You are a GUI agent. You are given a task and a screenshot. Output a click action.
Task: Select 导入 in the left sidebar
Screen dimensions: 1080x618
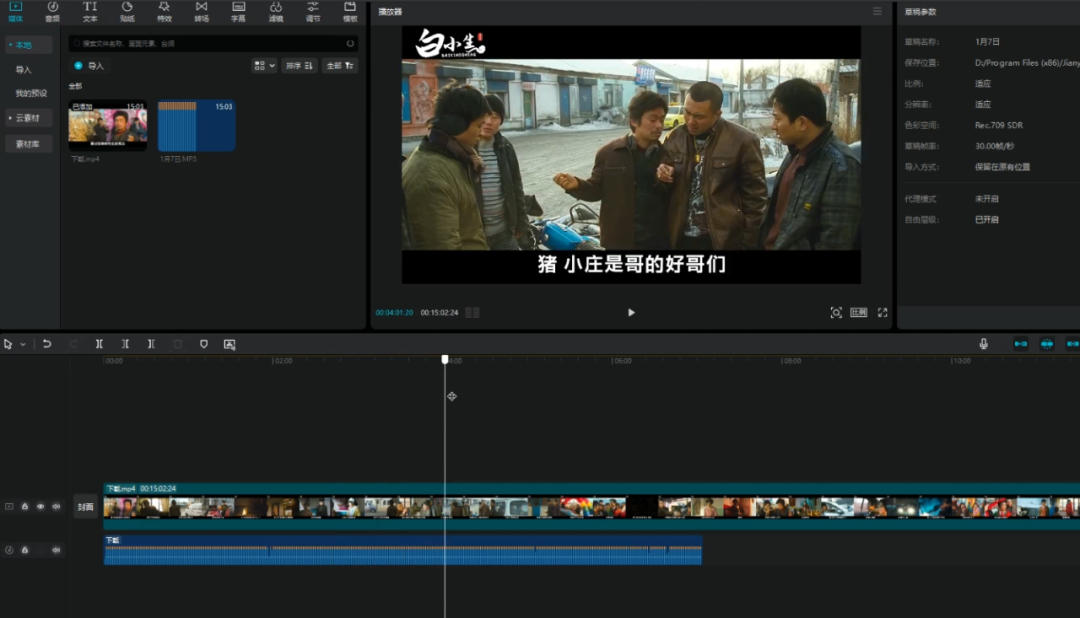pos(23,70)
